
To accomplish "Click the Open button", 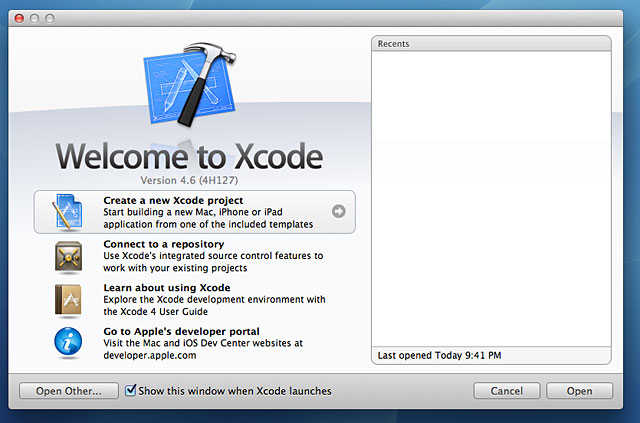I will coord(579,391).
